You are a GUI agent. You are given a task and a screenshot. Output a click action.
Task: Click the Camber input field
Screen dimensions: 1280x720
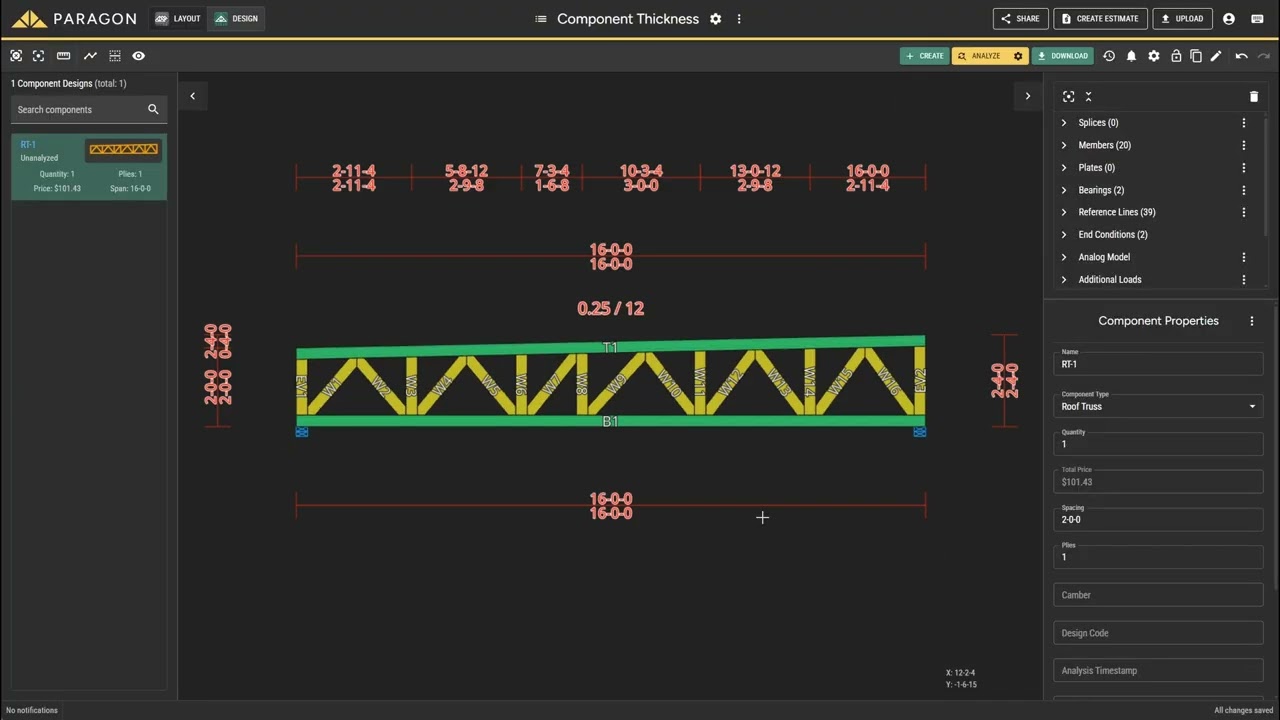(x=1158, y=595)
